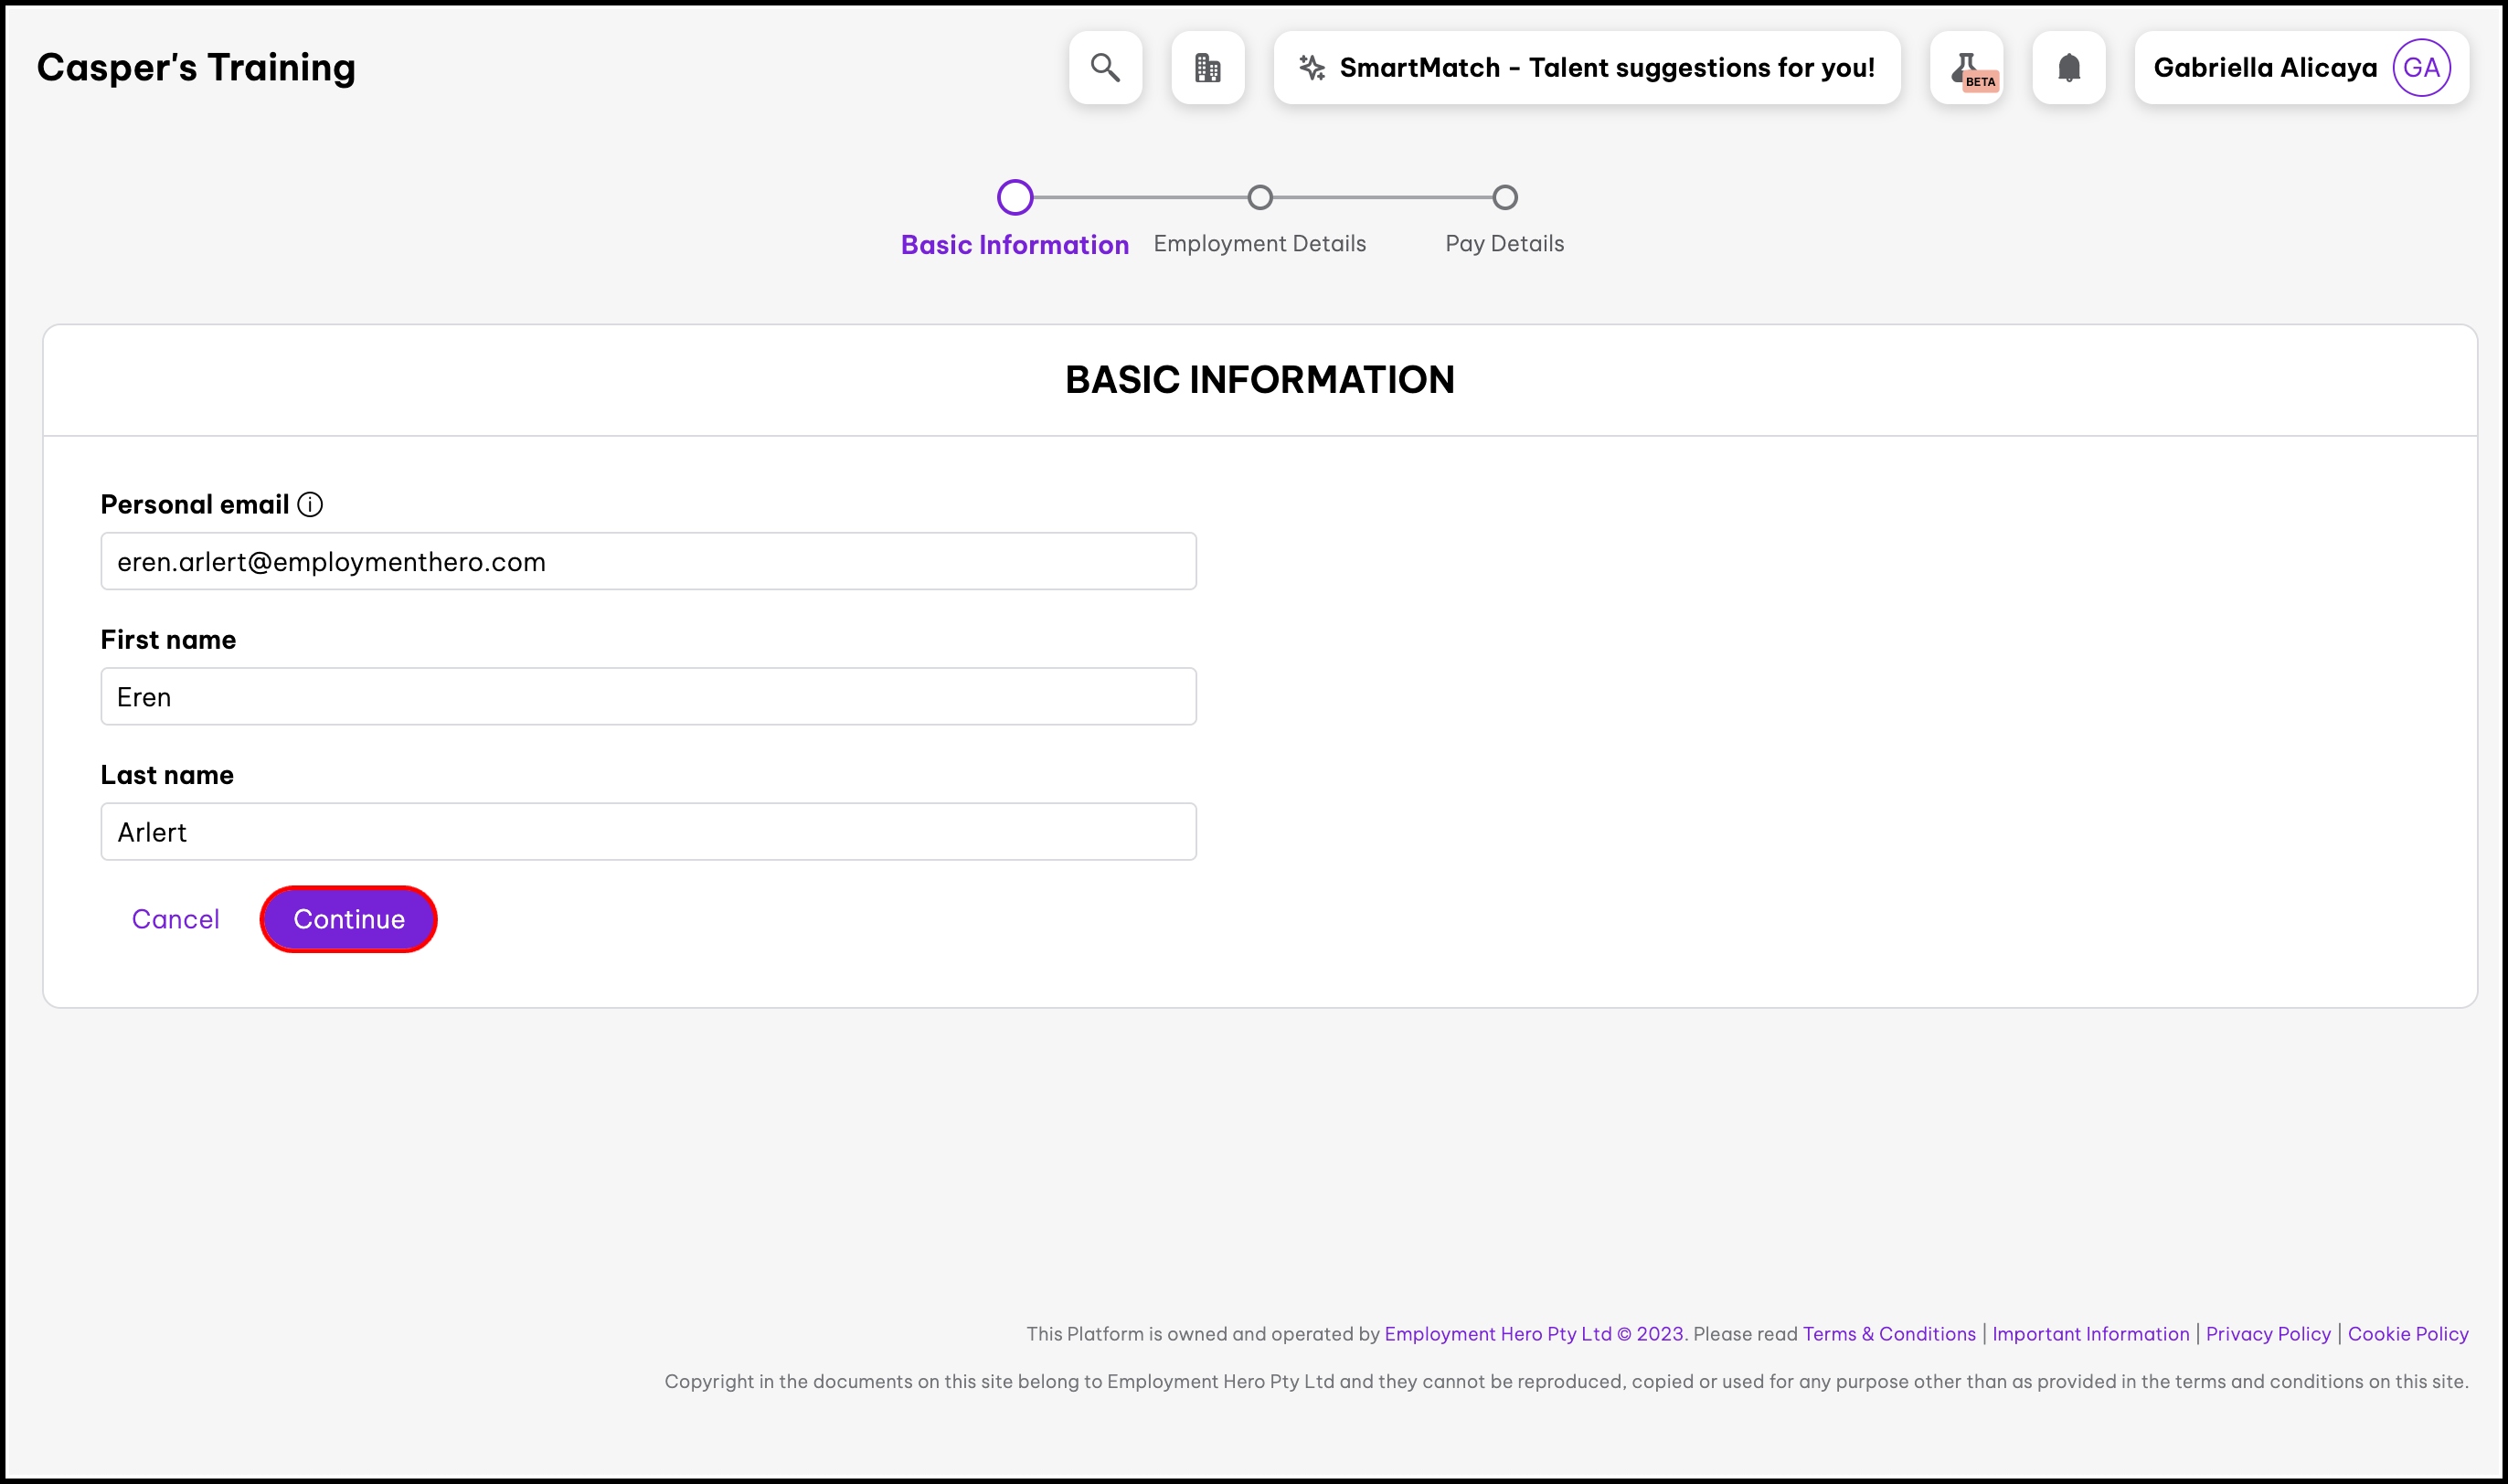The height and width of the screenshot is (1484, 2508).
Task: Focus the Last name field
Action: pos(648,831)
